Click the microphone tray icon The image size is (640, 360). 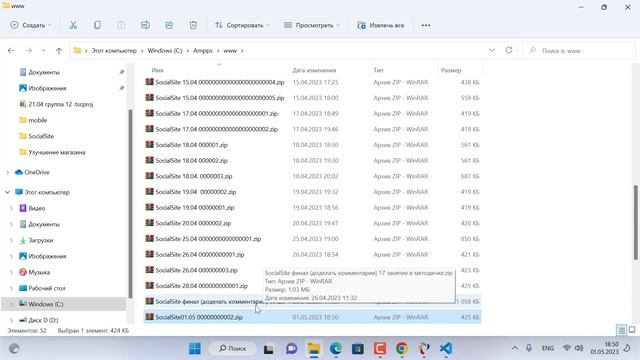tap(529, 348)
